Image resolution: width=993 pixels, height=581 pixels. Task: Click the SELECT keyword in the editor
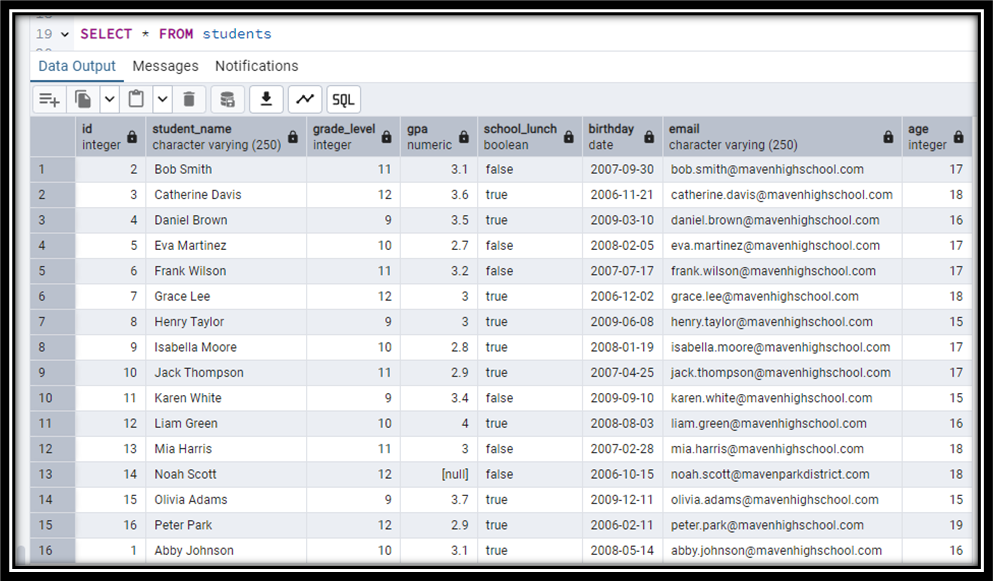[106, 34]
